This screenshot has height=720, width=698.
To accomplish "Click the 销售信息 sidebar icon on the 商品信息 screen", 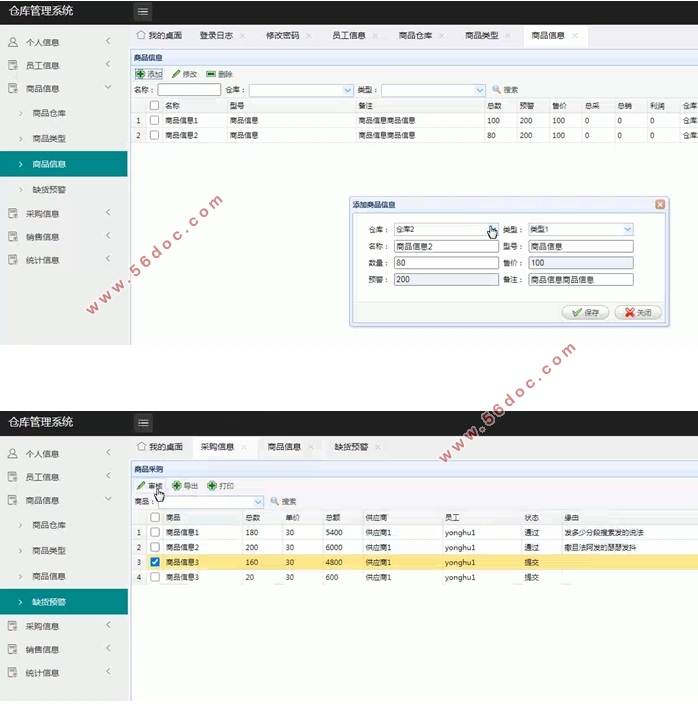I will coord(13,236).
